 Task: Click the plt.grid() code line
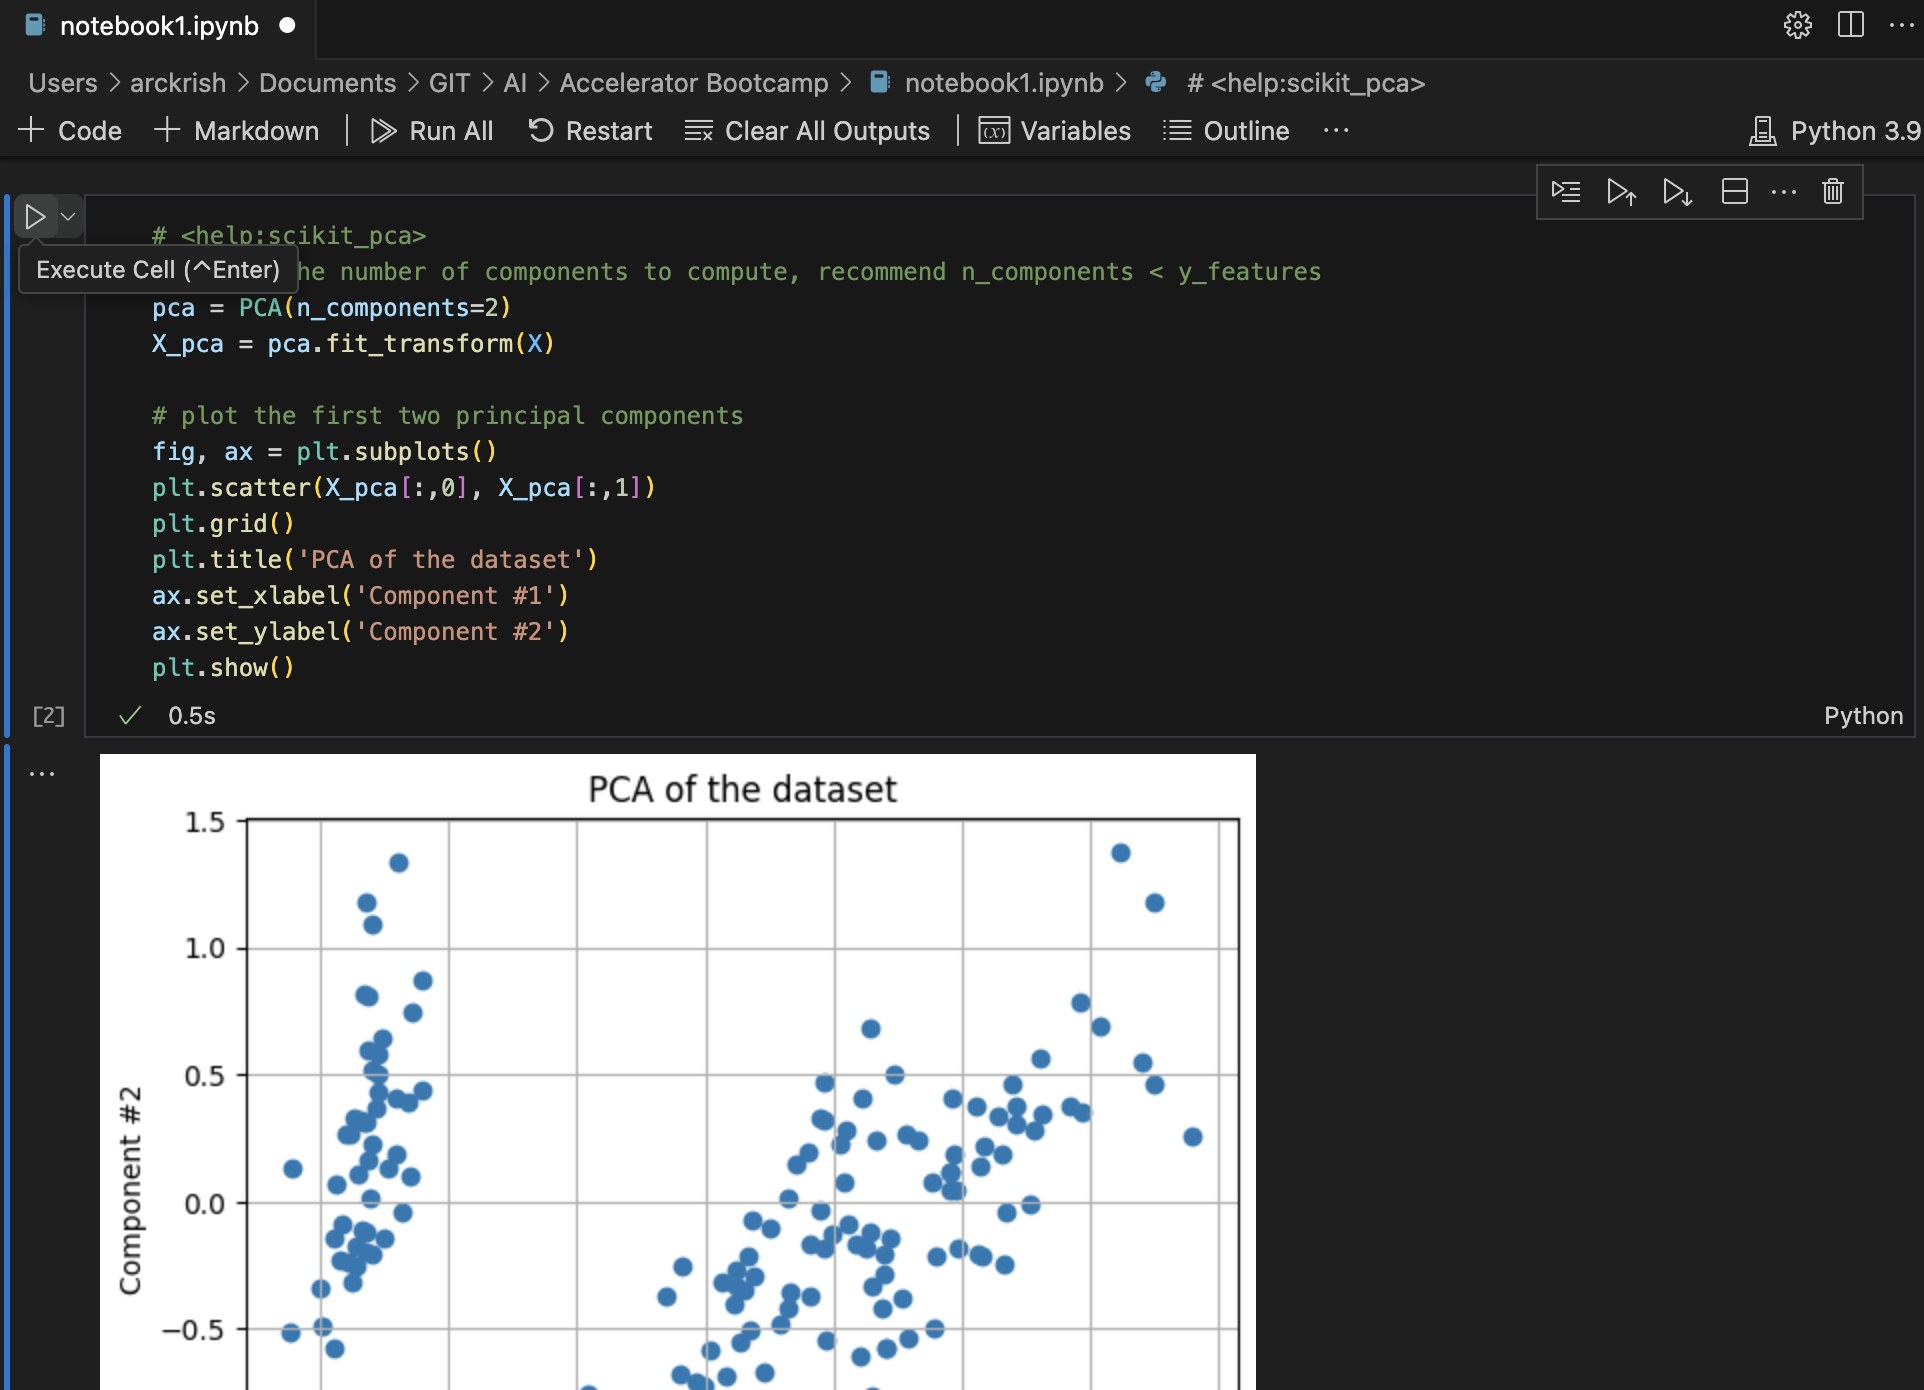pos(223,524)
